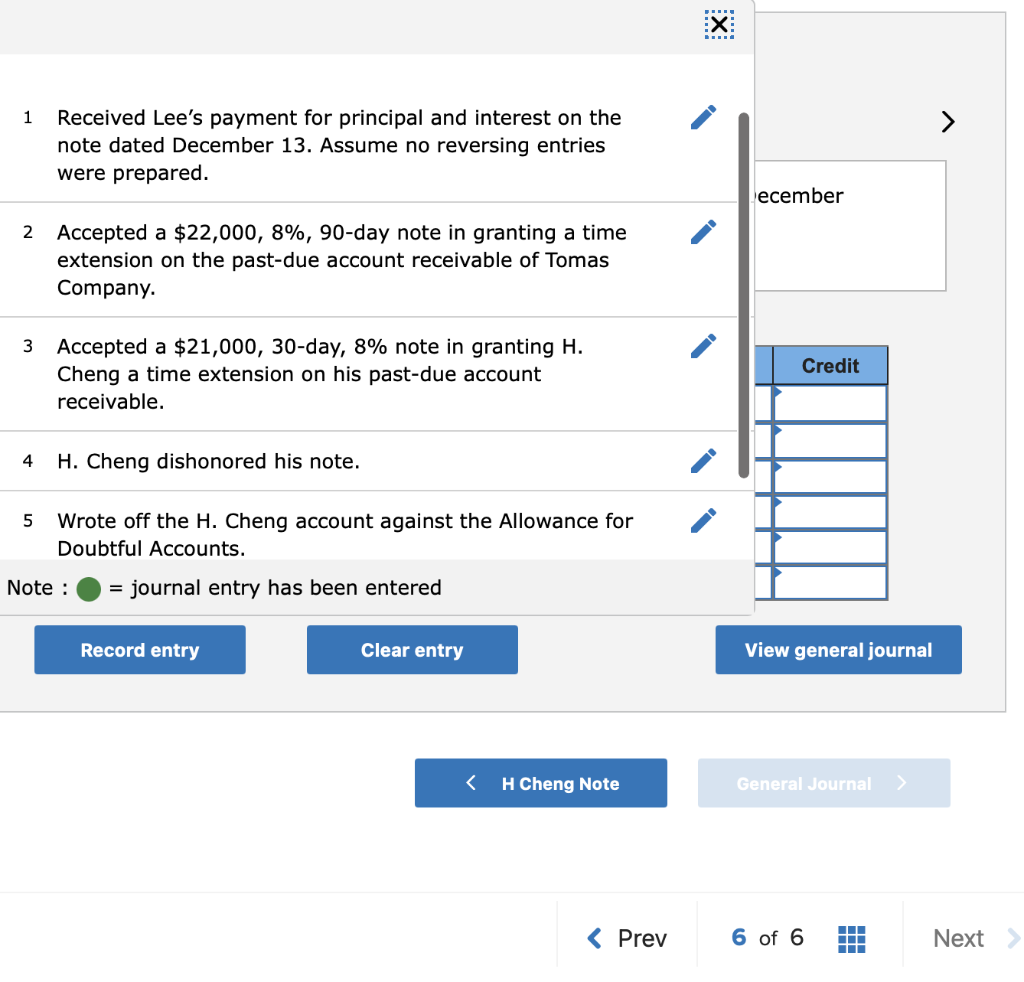
Task: Edit the Allowance write-off transaction entry
Action: [703, 519]
